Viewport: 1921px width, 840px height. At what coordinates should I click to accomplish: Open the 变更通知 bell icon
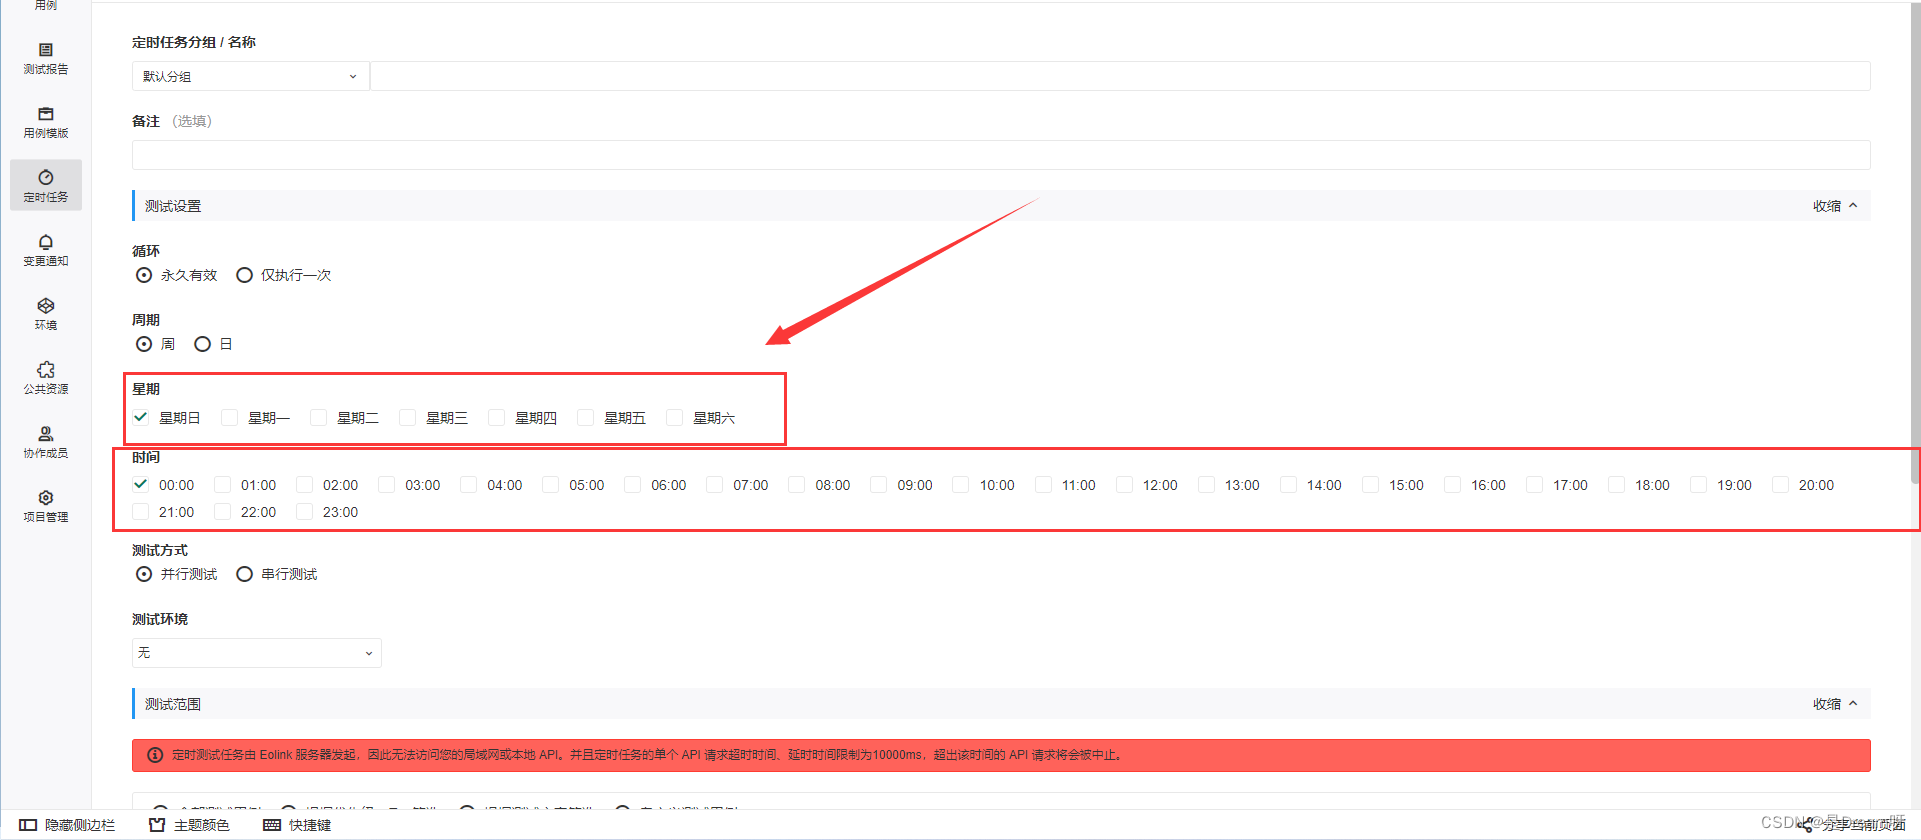[x=46, y=242]
